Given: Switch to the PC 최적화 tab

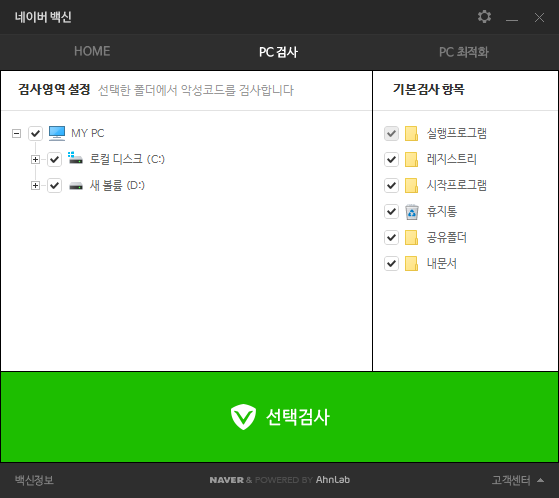Looking at the screenshot, I should tap(463, 52).
